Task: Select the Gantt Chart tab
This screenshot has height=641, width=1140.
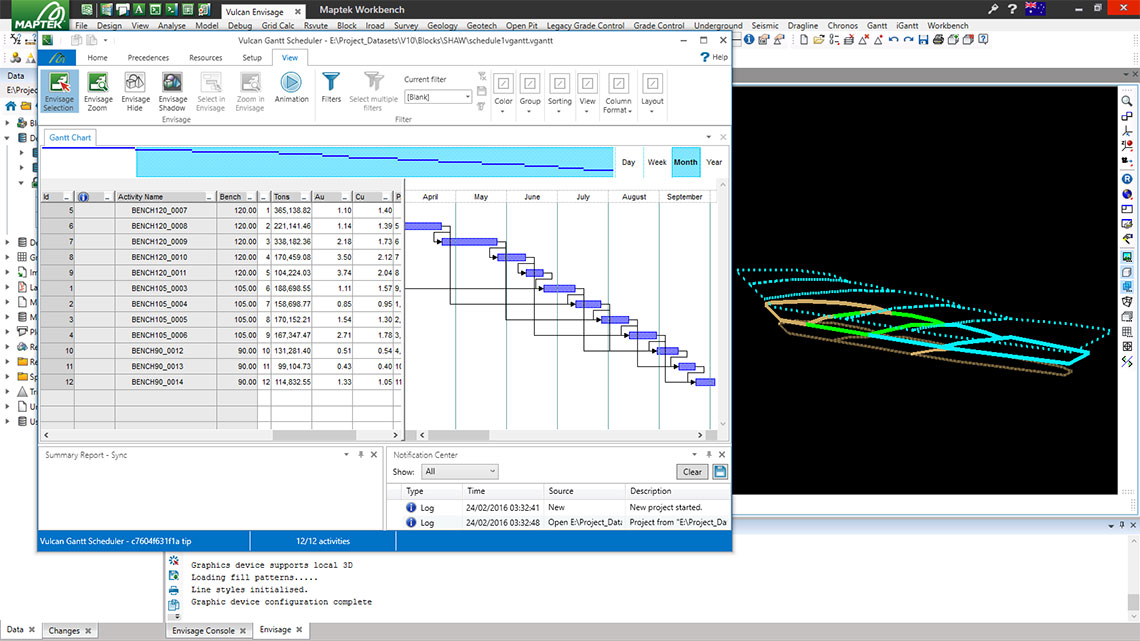Action: (70, 137)
